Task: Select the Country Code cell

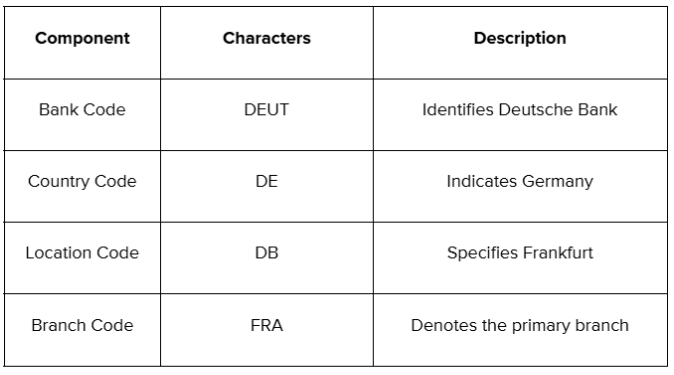Action: pos(82,181)
